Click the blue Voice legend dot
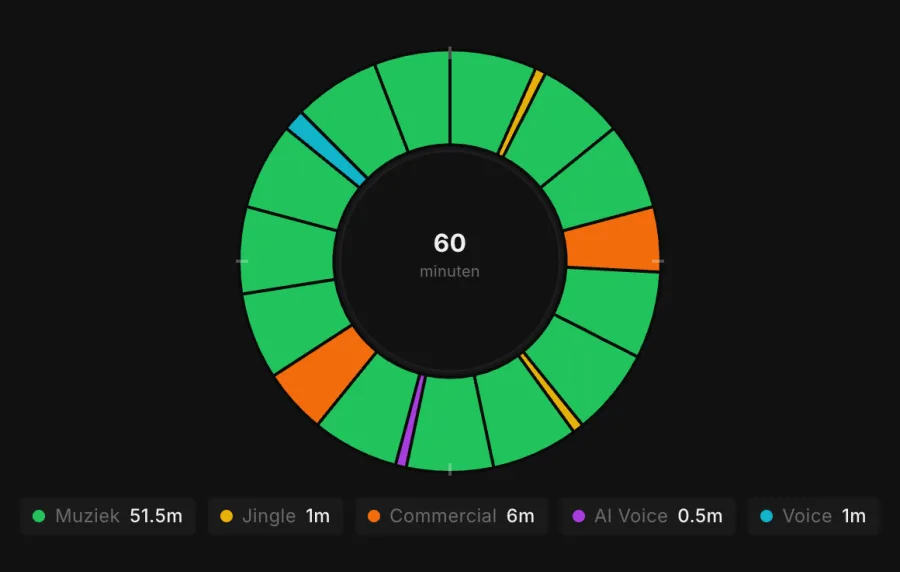900x572 pixels. pyautogui.click(x=766, y=516)
